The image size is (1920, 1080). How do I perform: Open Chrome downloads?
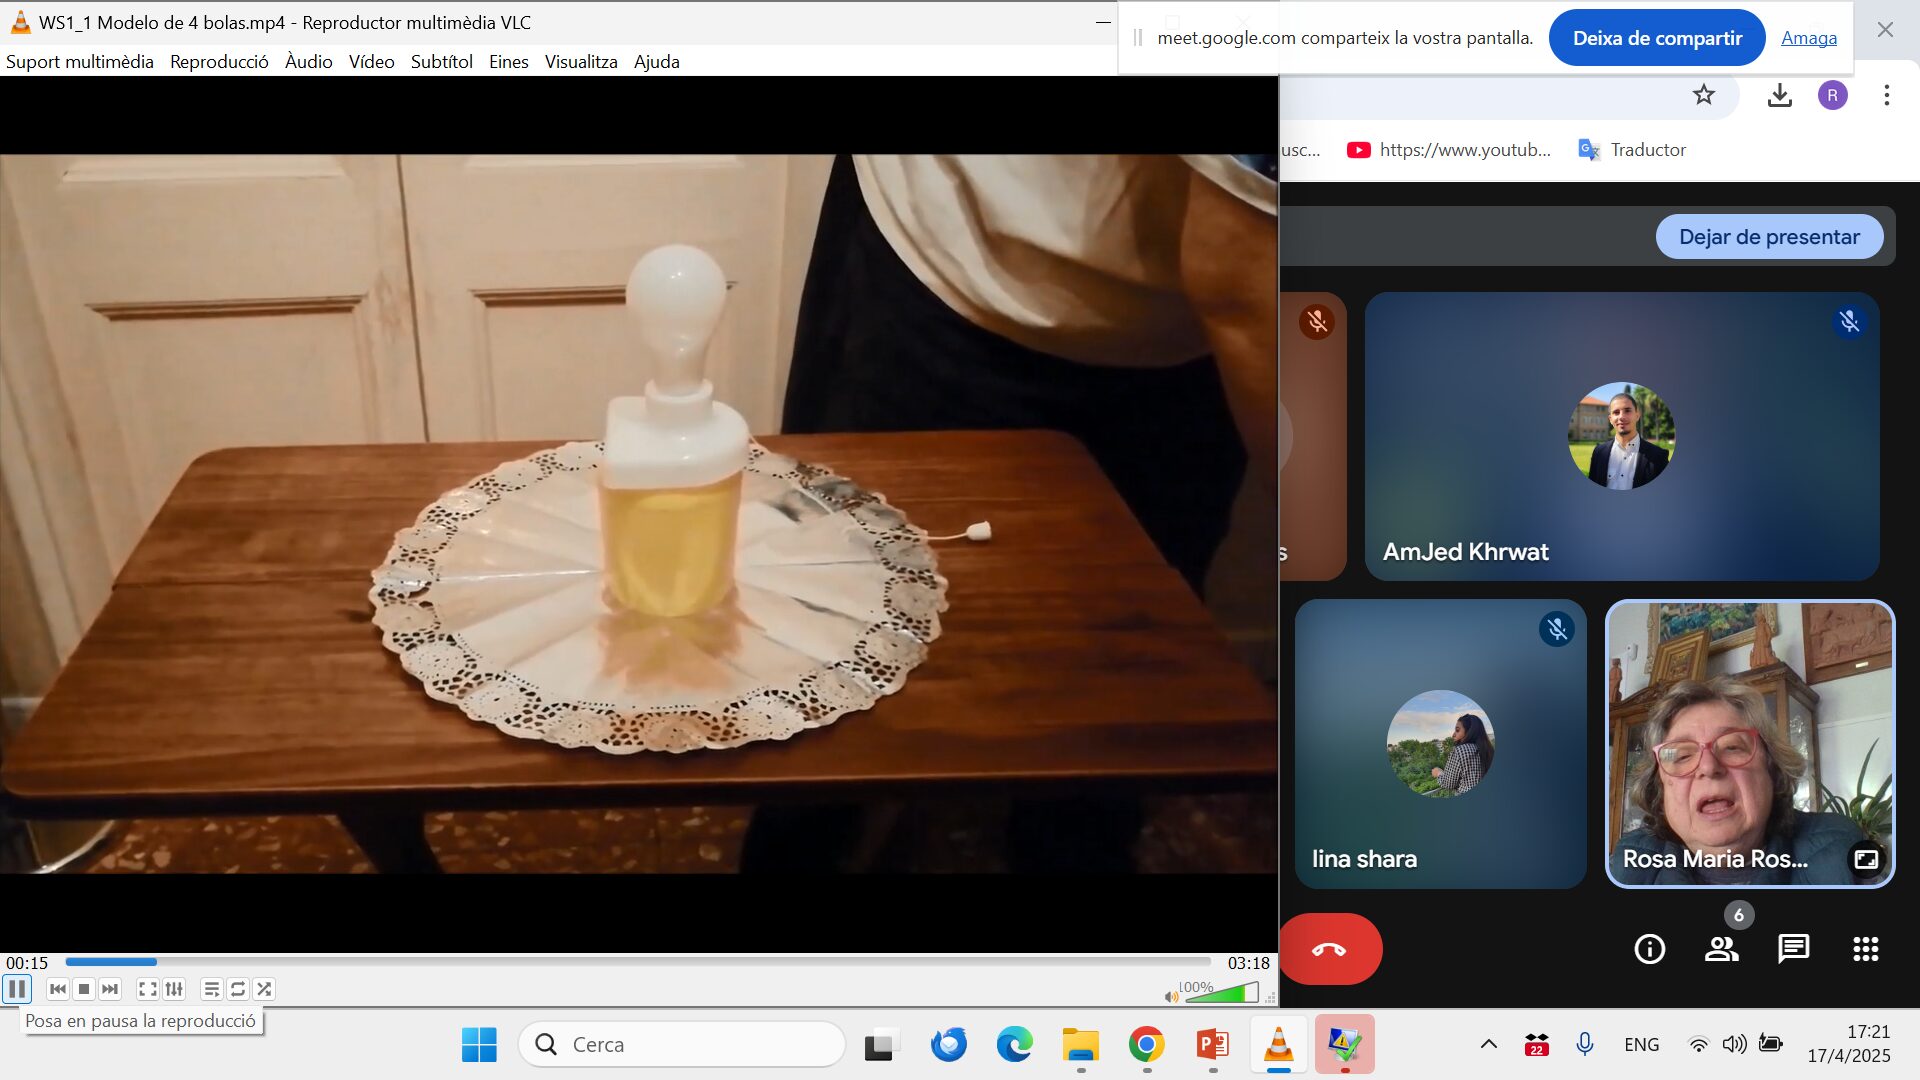pyautogui.click(x=1779, y=95)
